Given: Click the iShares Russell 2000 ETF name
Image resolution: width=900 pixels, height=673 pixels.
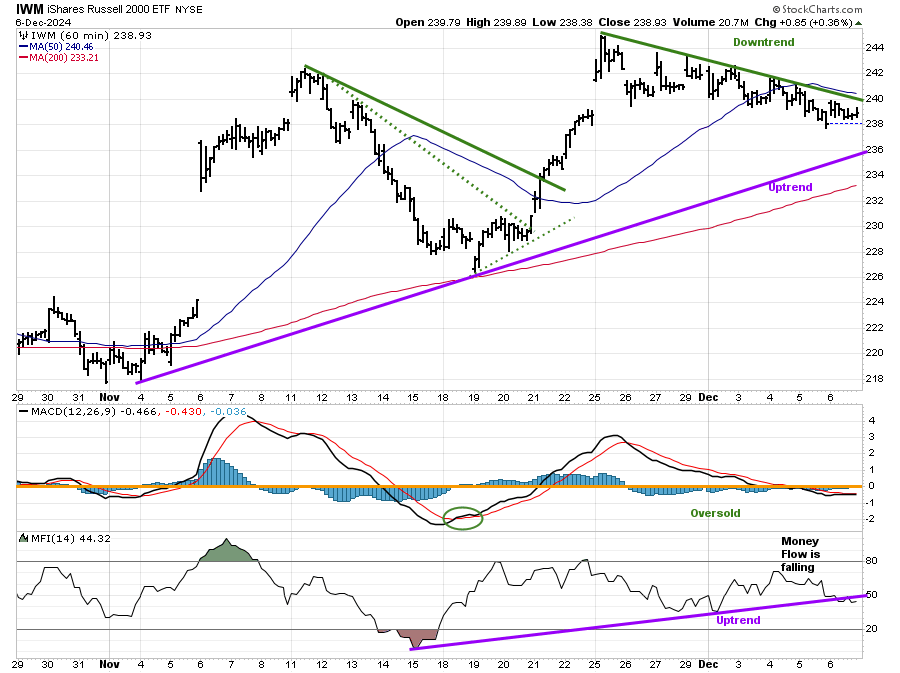Looking at the screenshot, I should 108,9.
